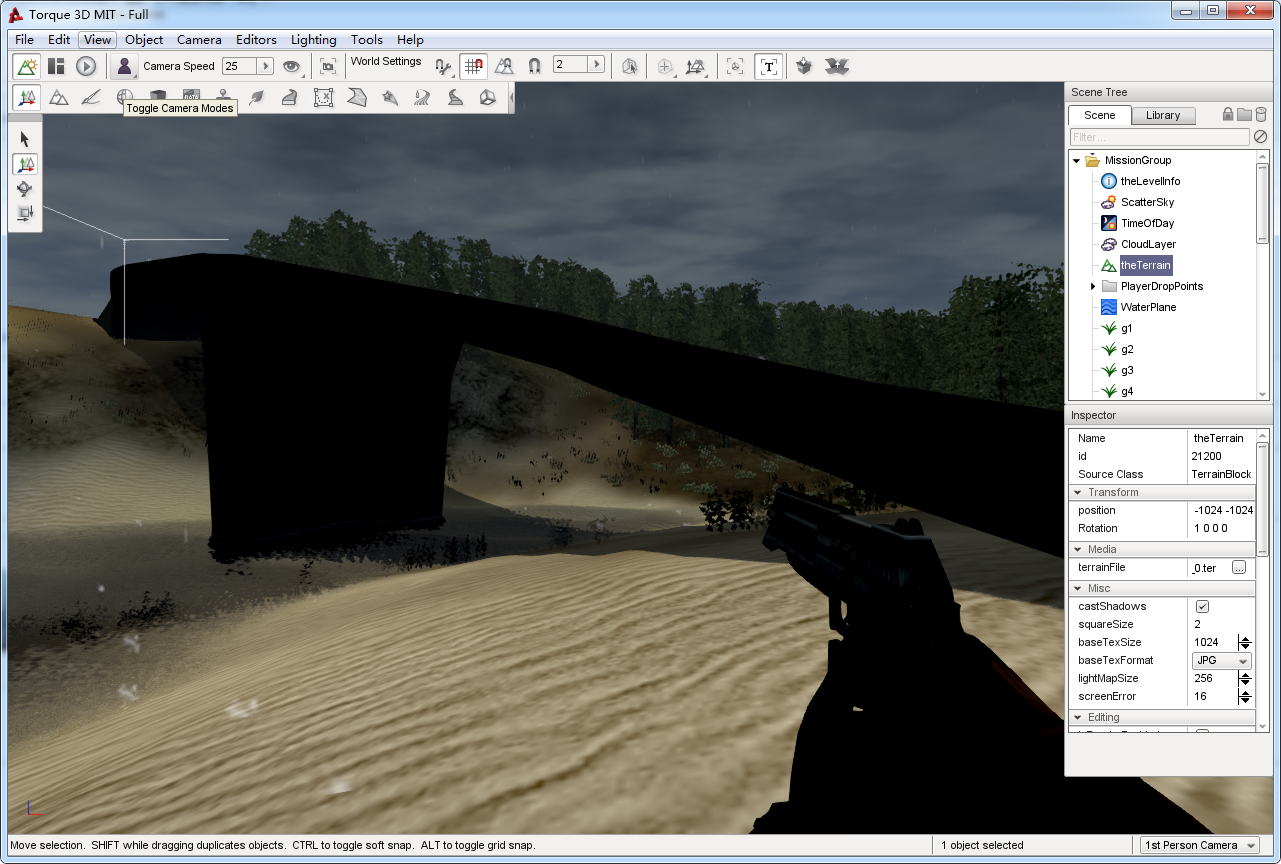Click the lock selection icon in Scene Tree
Image resolution: width=1281 pixels, height=864 pixels.
[x=1228, y=115]
